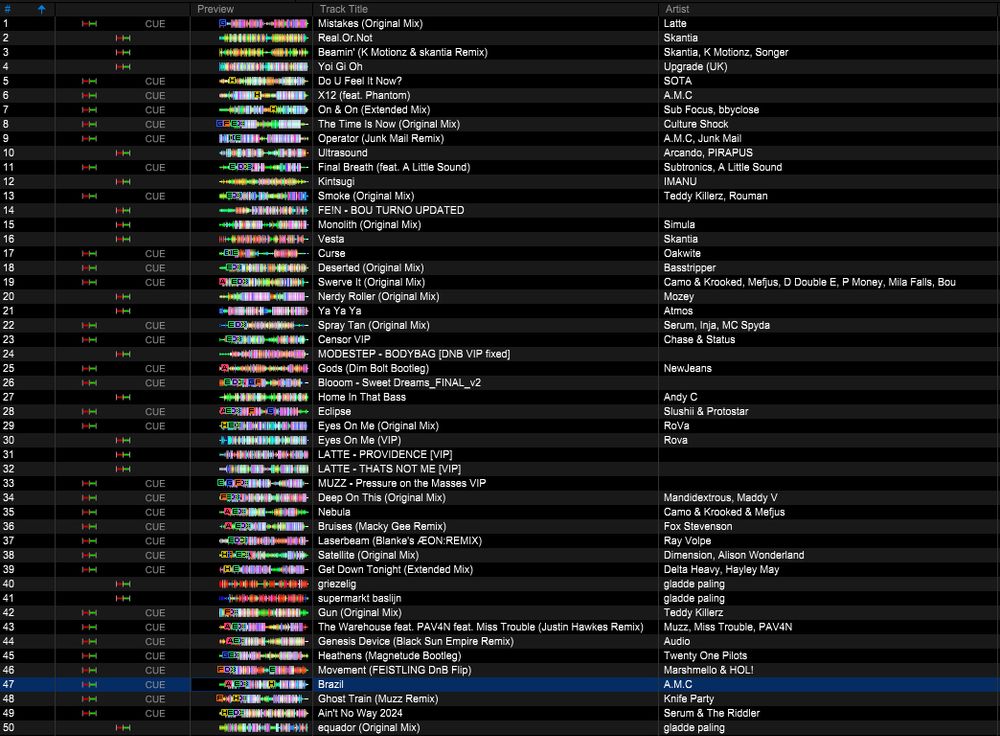
Task: Click the beatgrid icon on Censor VIP row
Action: [x=89, y=340]
